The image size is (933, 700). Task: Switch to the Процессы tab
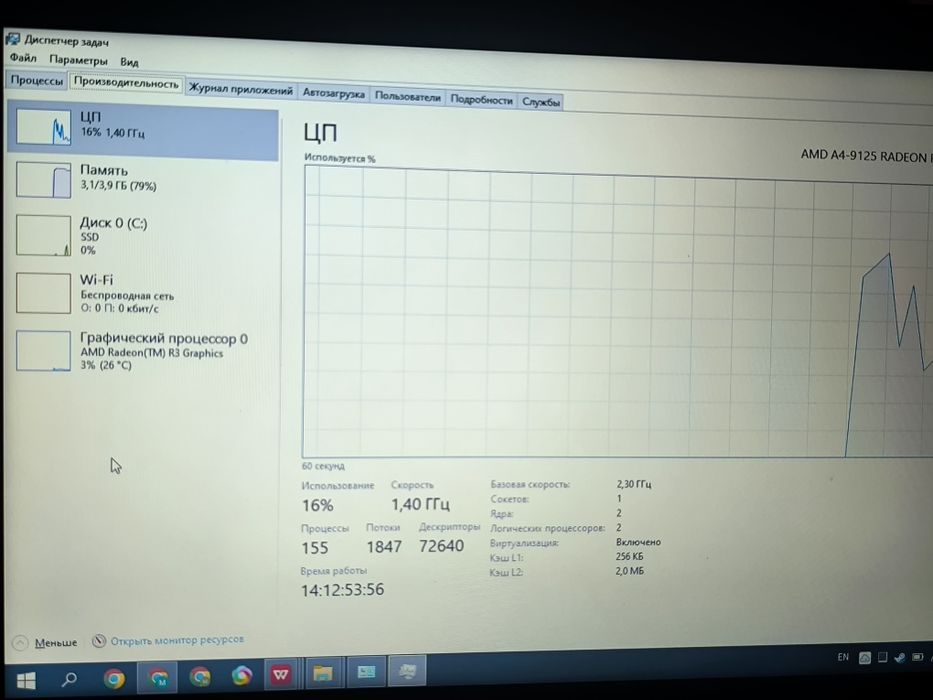pos(36,80)
